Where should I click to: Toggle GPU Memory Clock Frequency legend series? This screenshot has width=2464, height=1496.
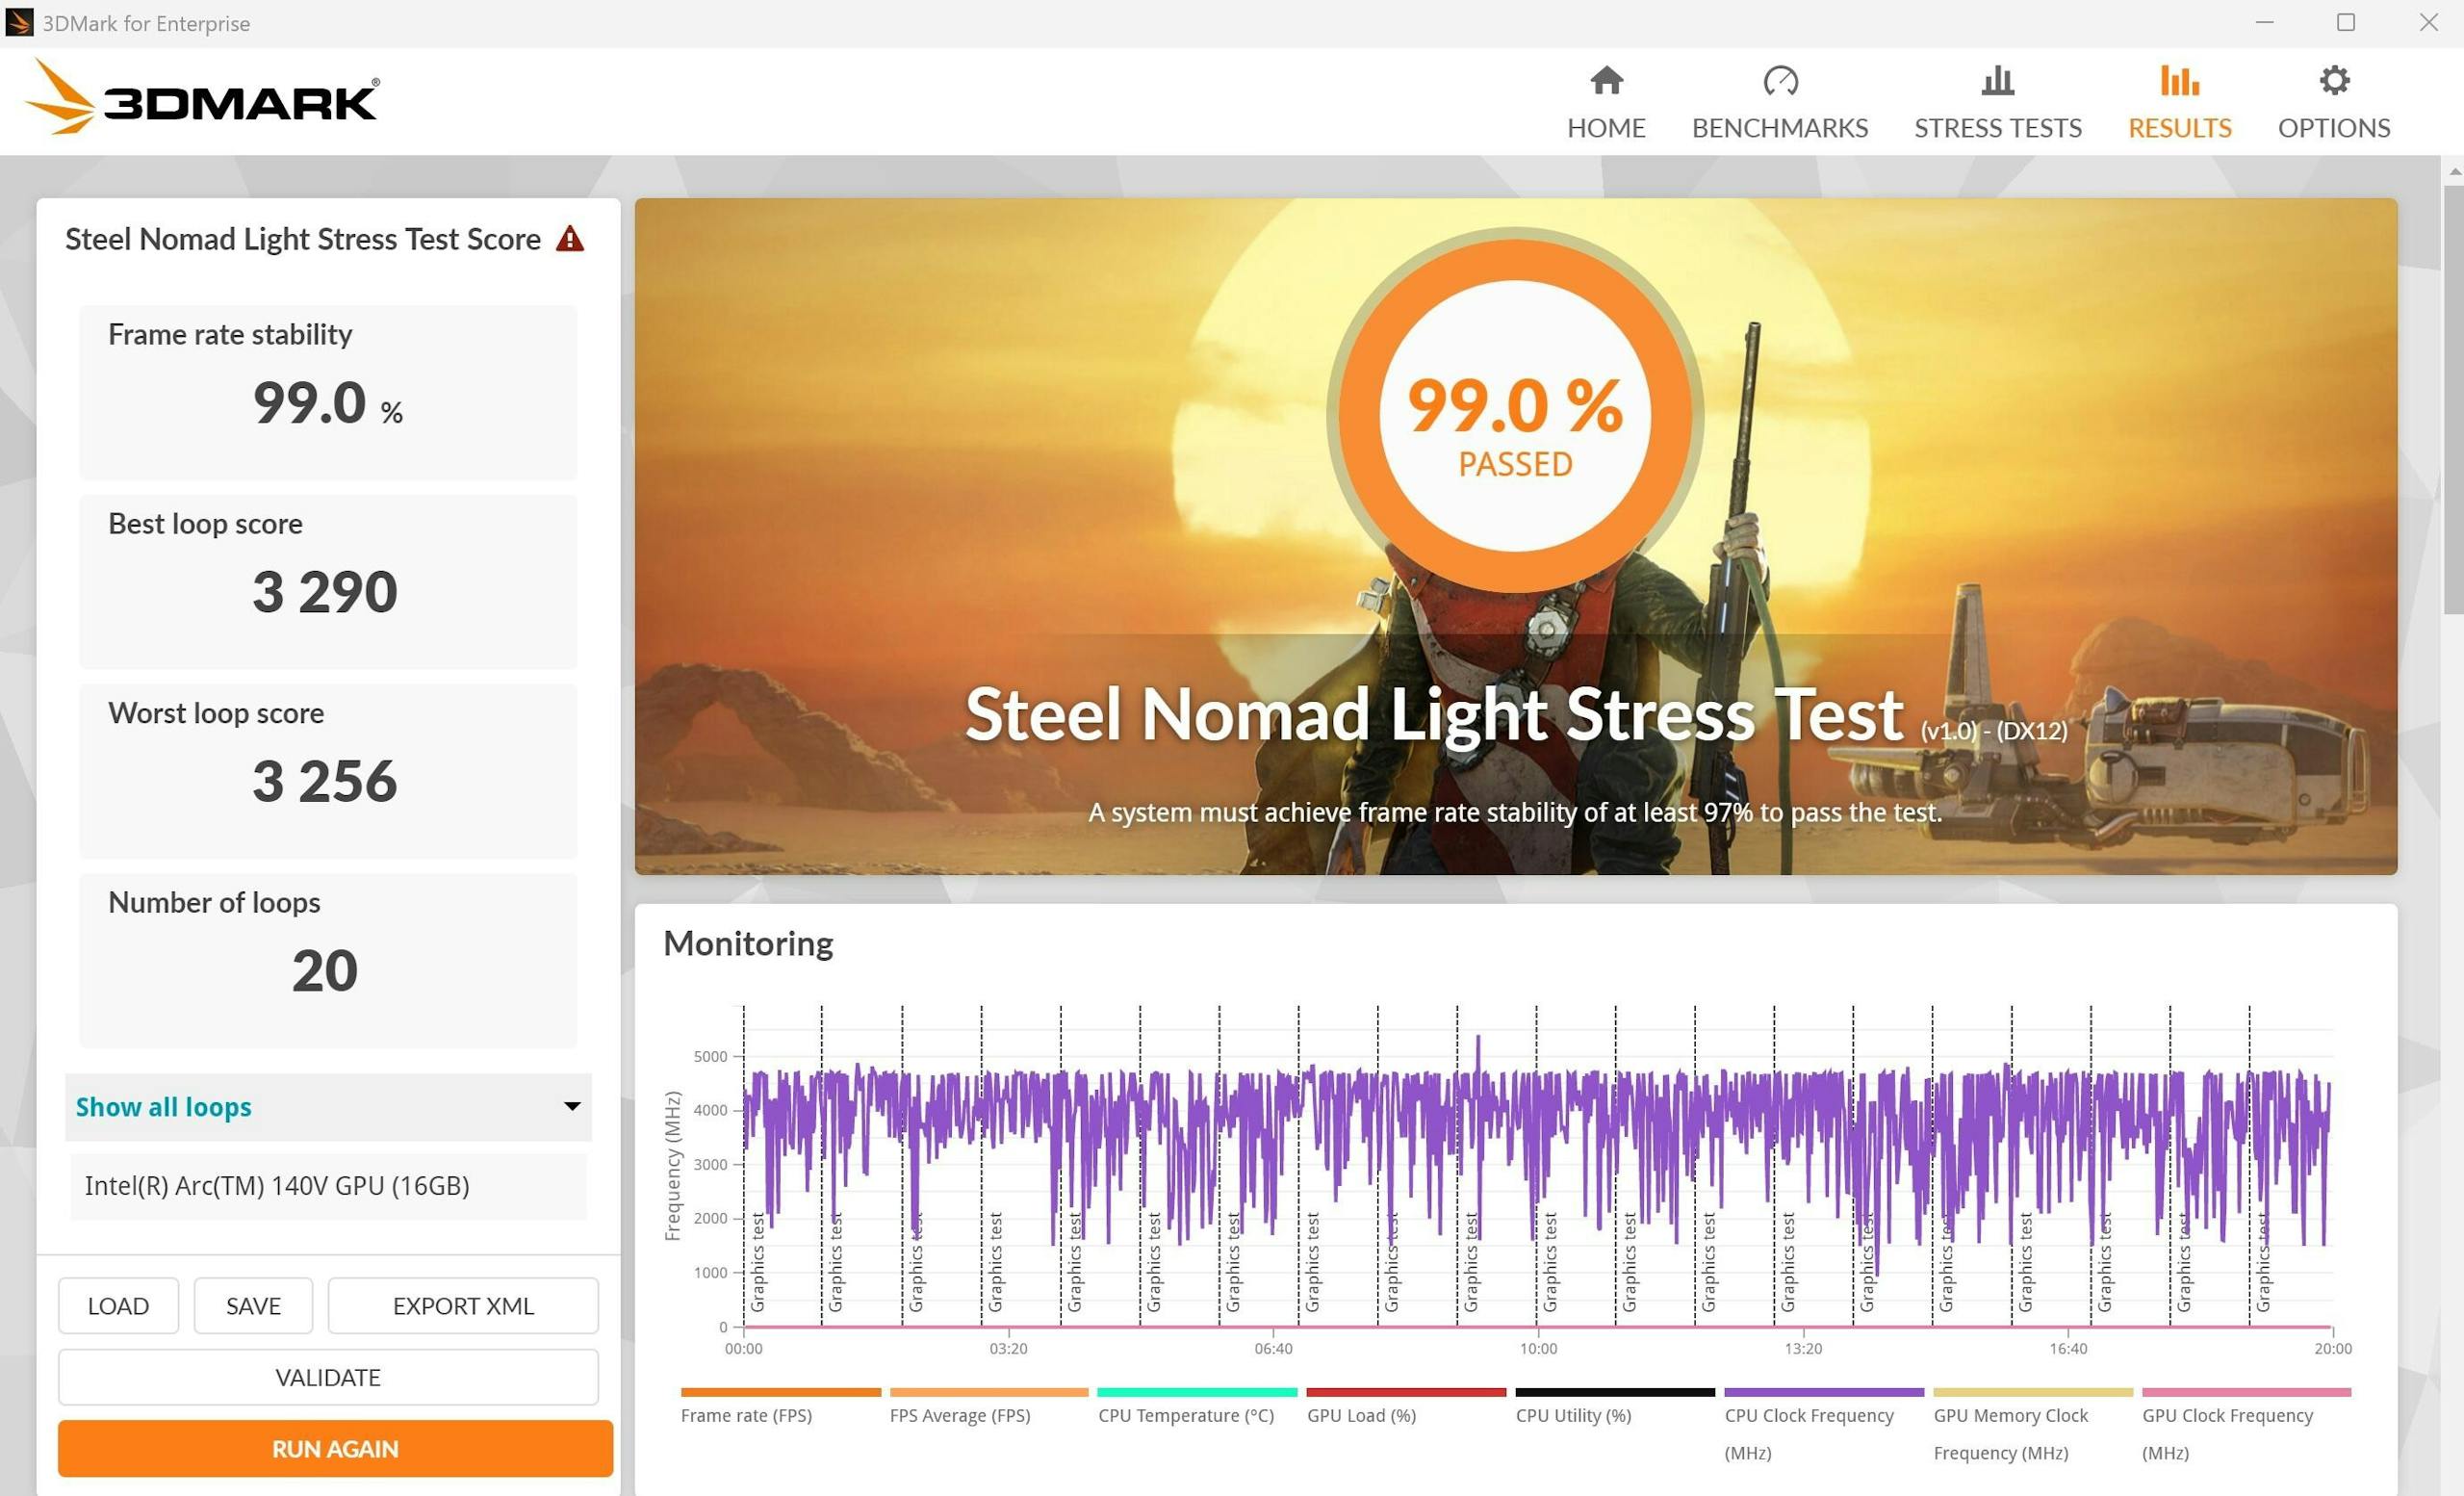[x=2032, y=1425]
